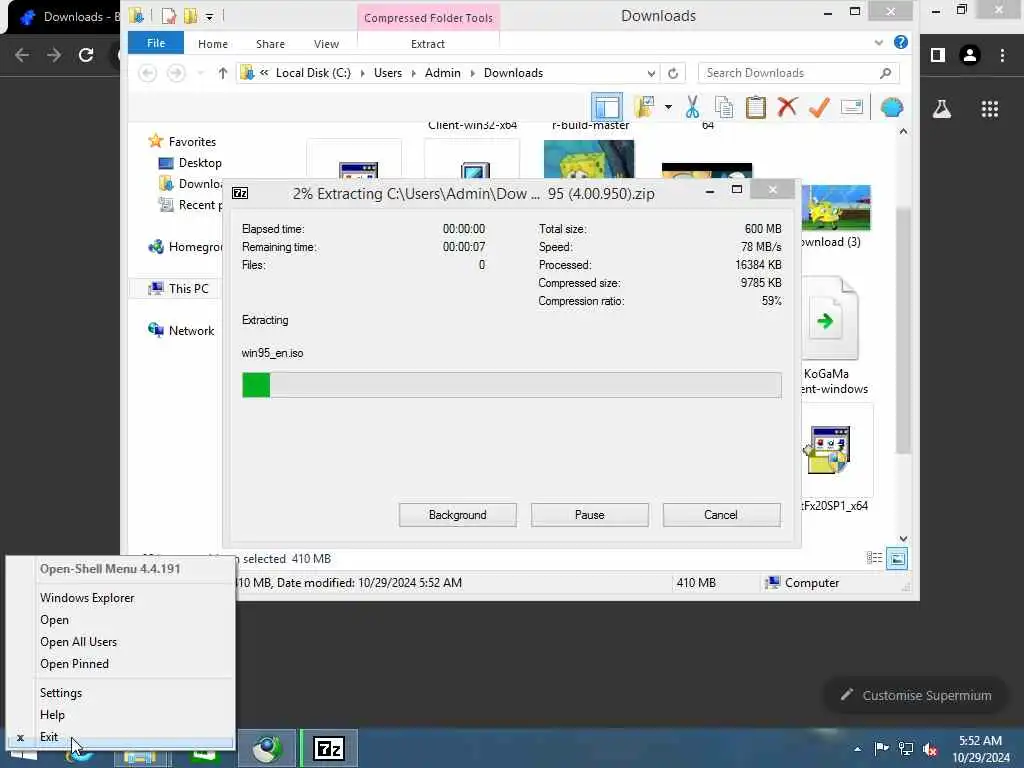
Task: Click the E-mail envelope toolbar icon
Action: [x=852, y=106]
